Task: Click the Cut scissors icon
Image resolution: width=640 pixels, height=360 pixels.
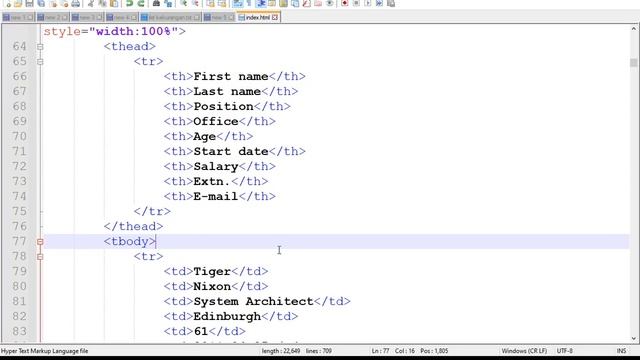Action: [x=91, y=4]
